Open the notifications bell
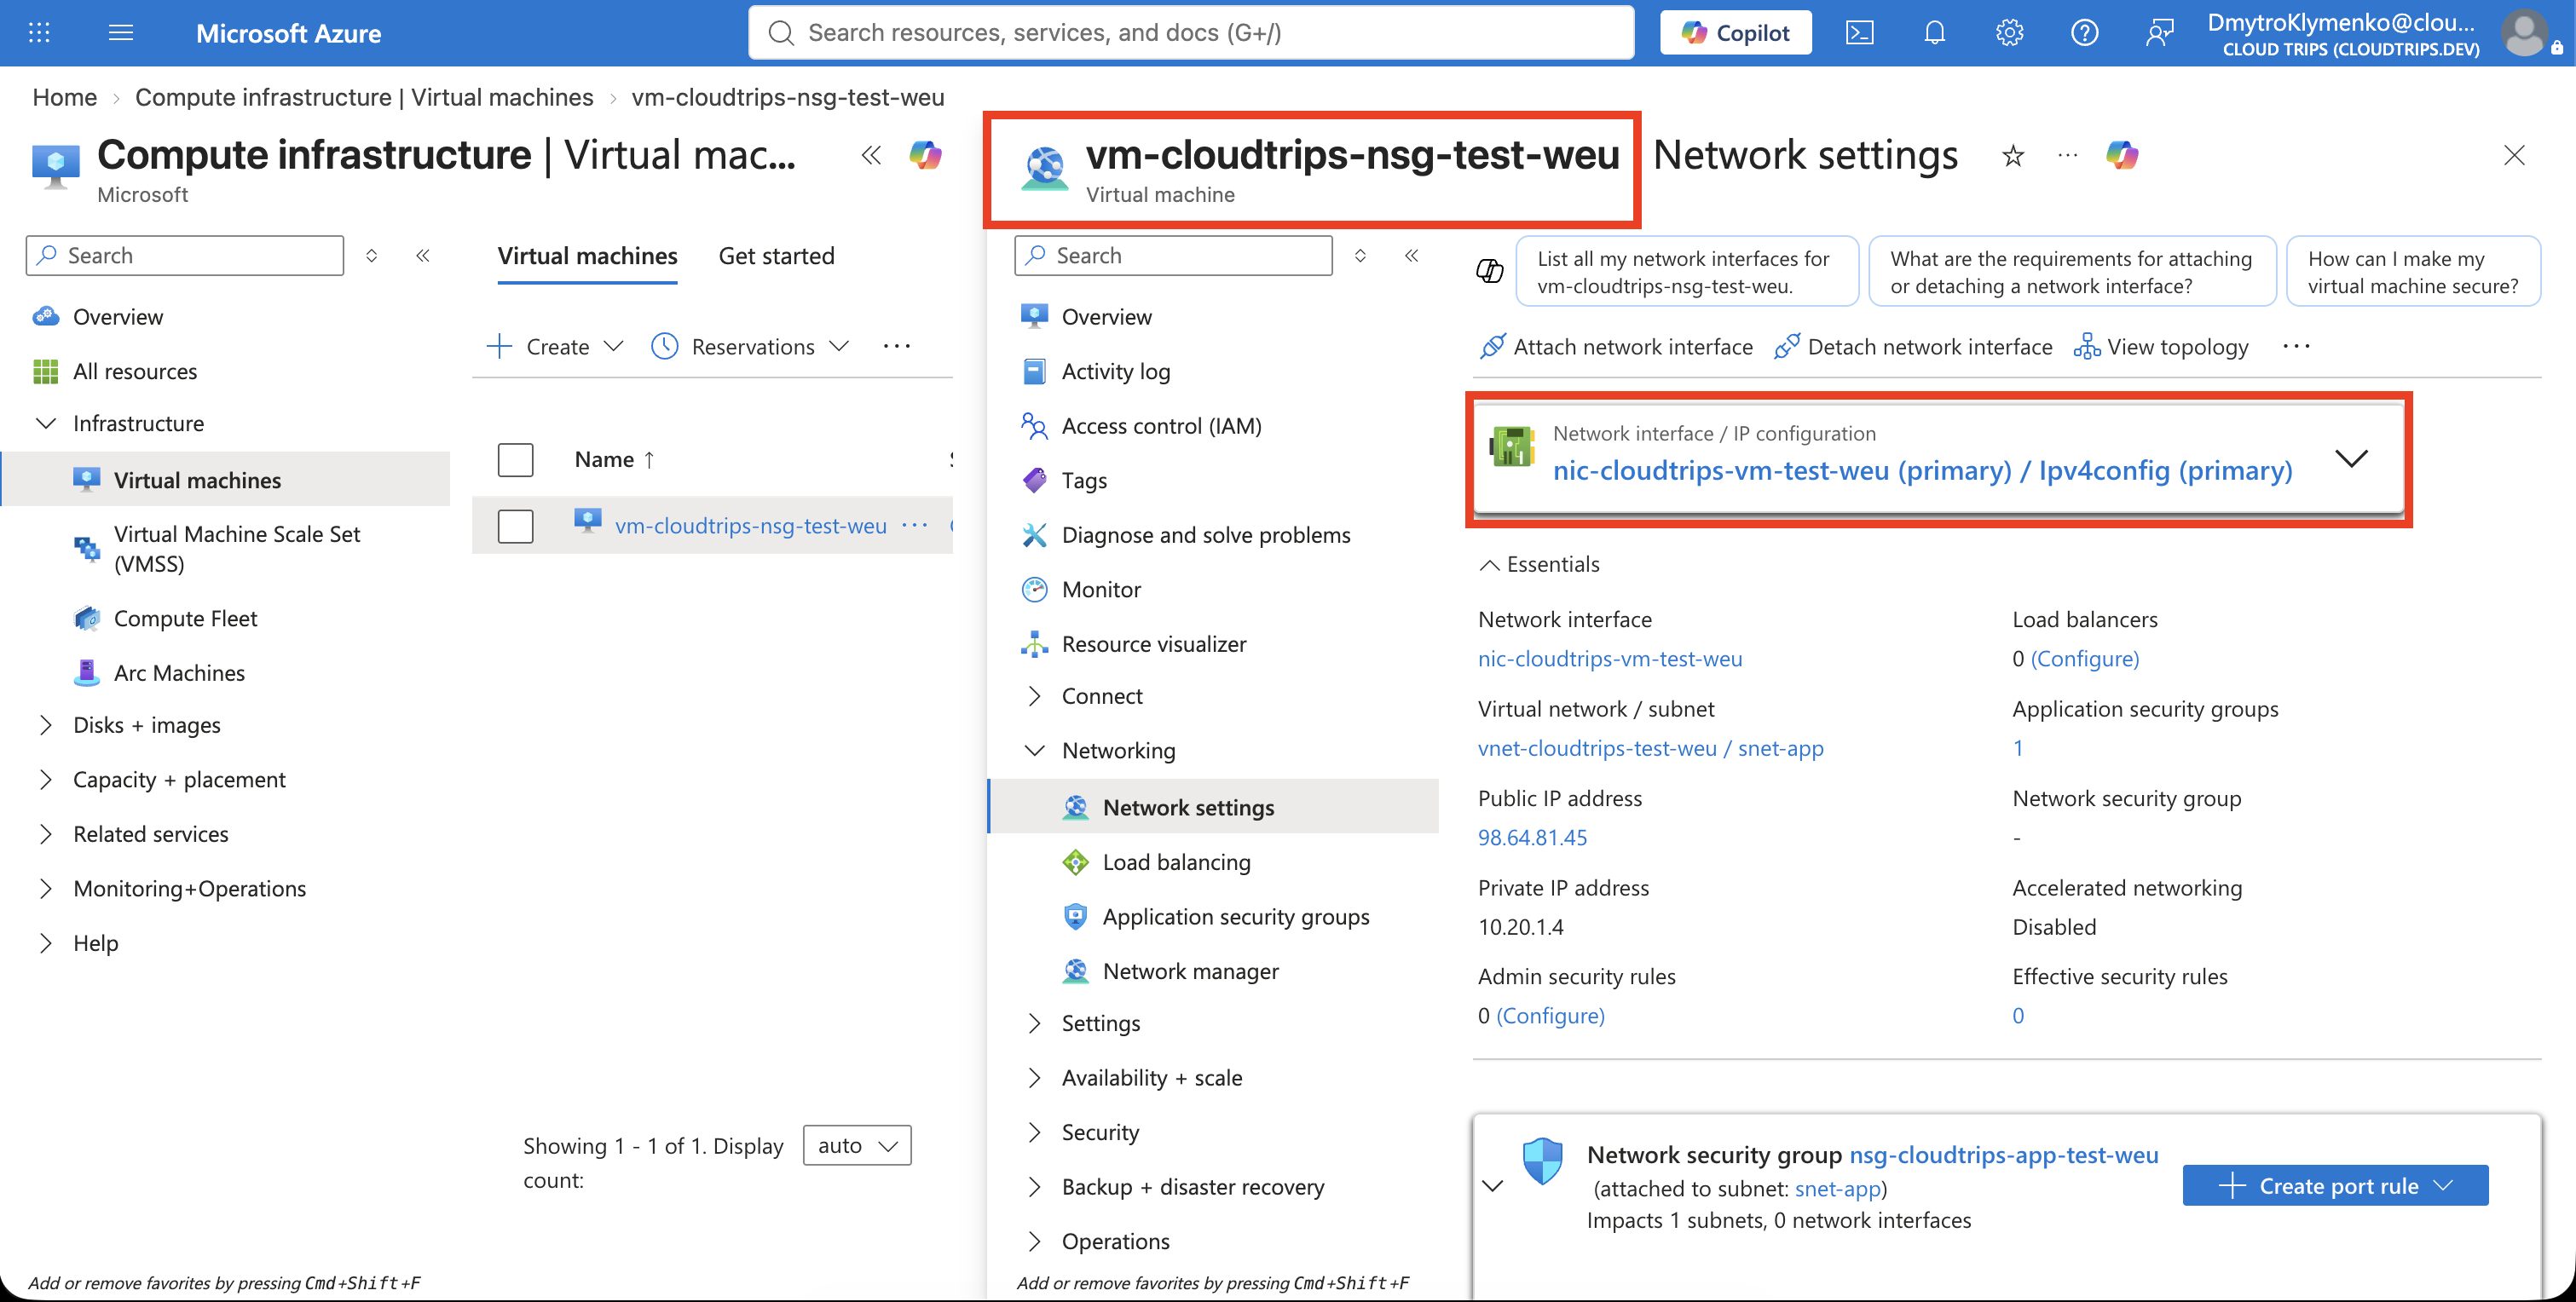This screenshot has height=1302, width=2576. point(1934,33)
